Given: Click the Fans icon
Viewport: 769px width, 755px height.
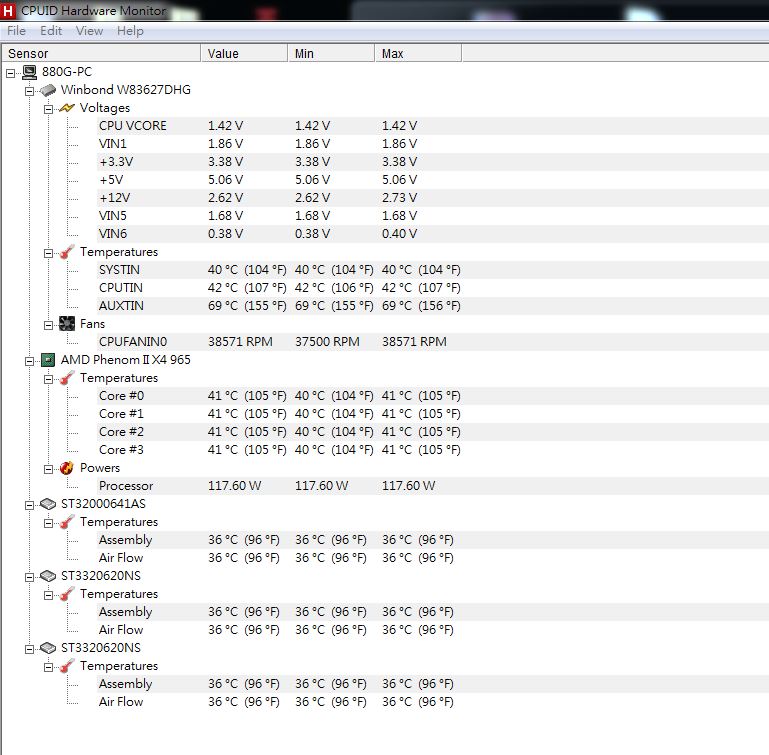Looking at the screenshot, I should (x=67, y=324).
